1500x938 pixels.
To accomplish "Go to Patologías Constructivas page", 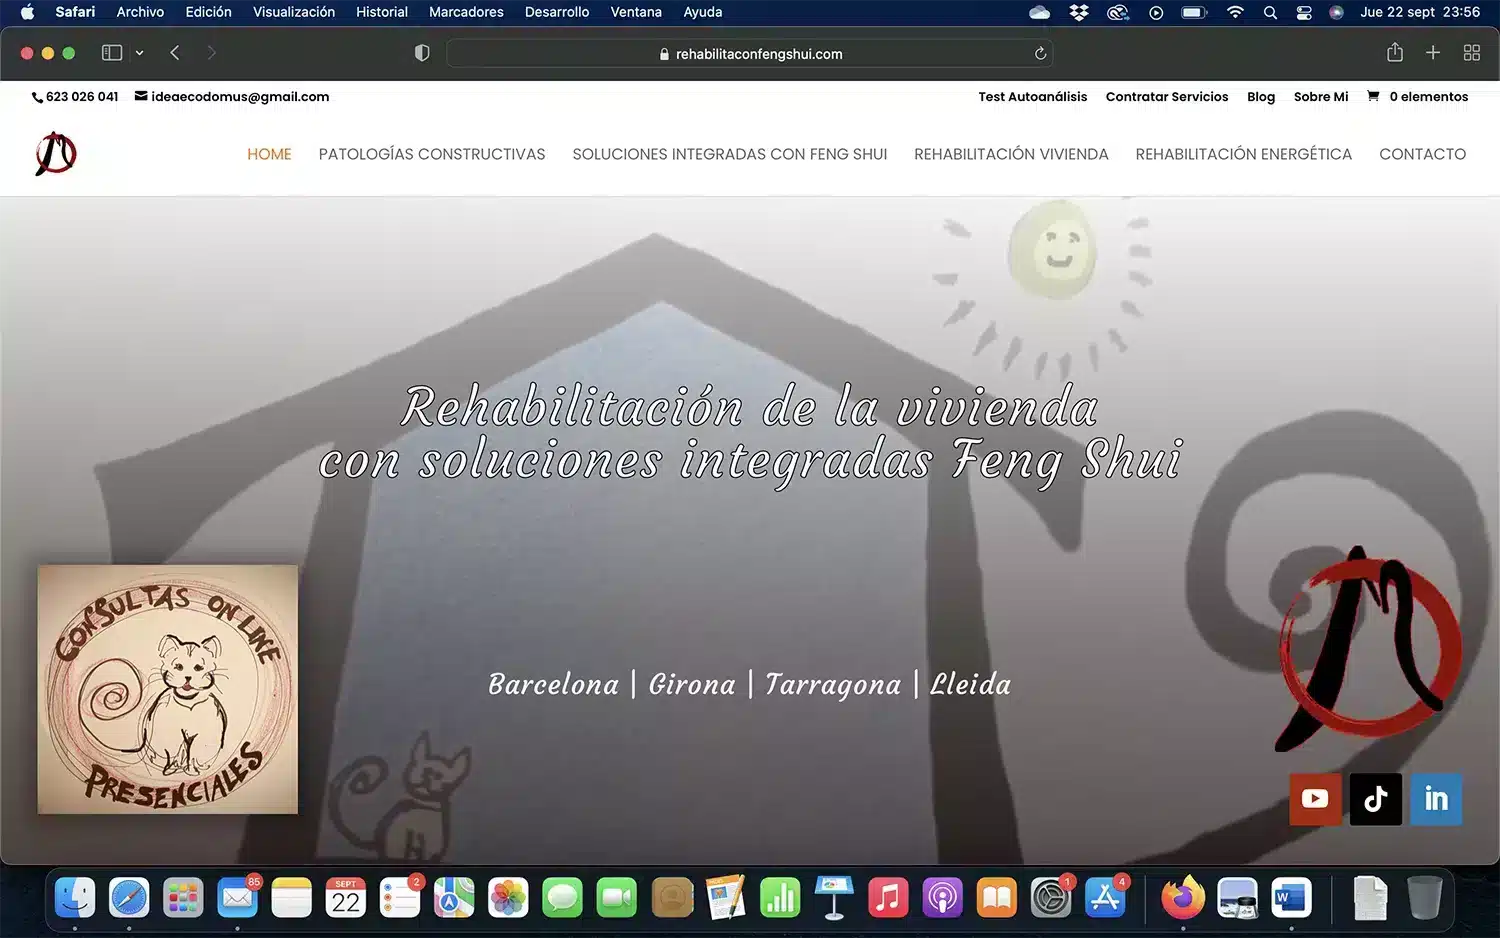I will [432, 154].
